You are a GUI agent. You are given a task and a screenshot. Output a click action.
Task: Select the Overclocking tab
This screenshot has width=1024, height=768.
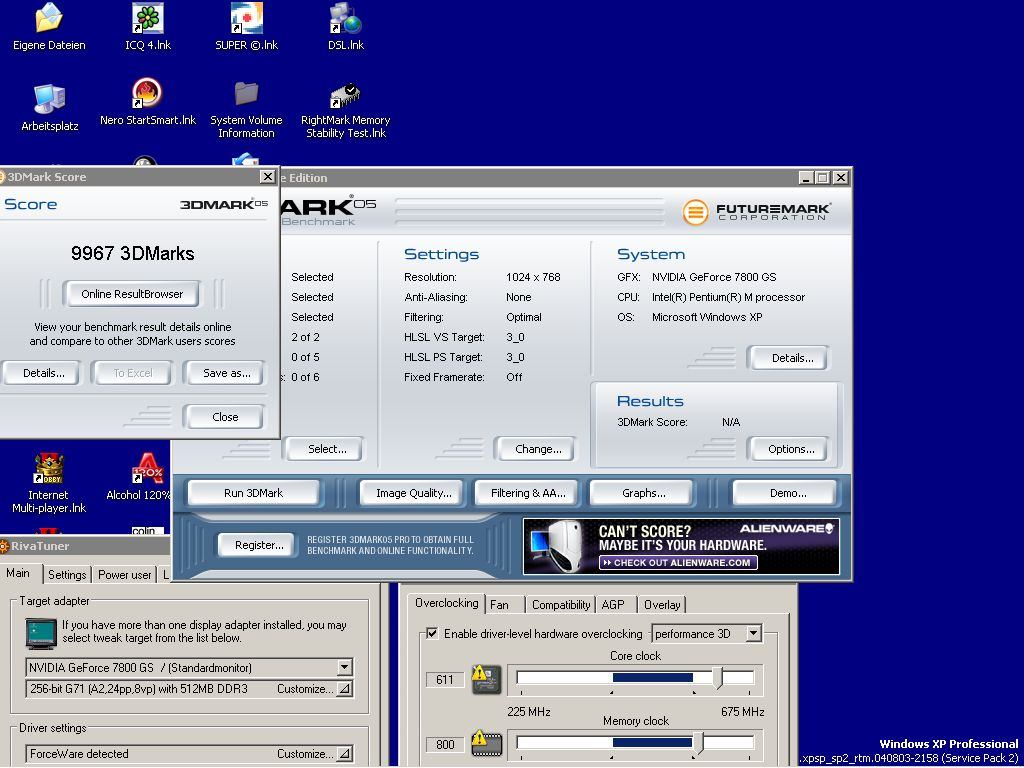tap(447, 603)
